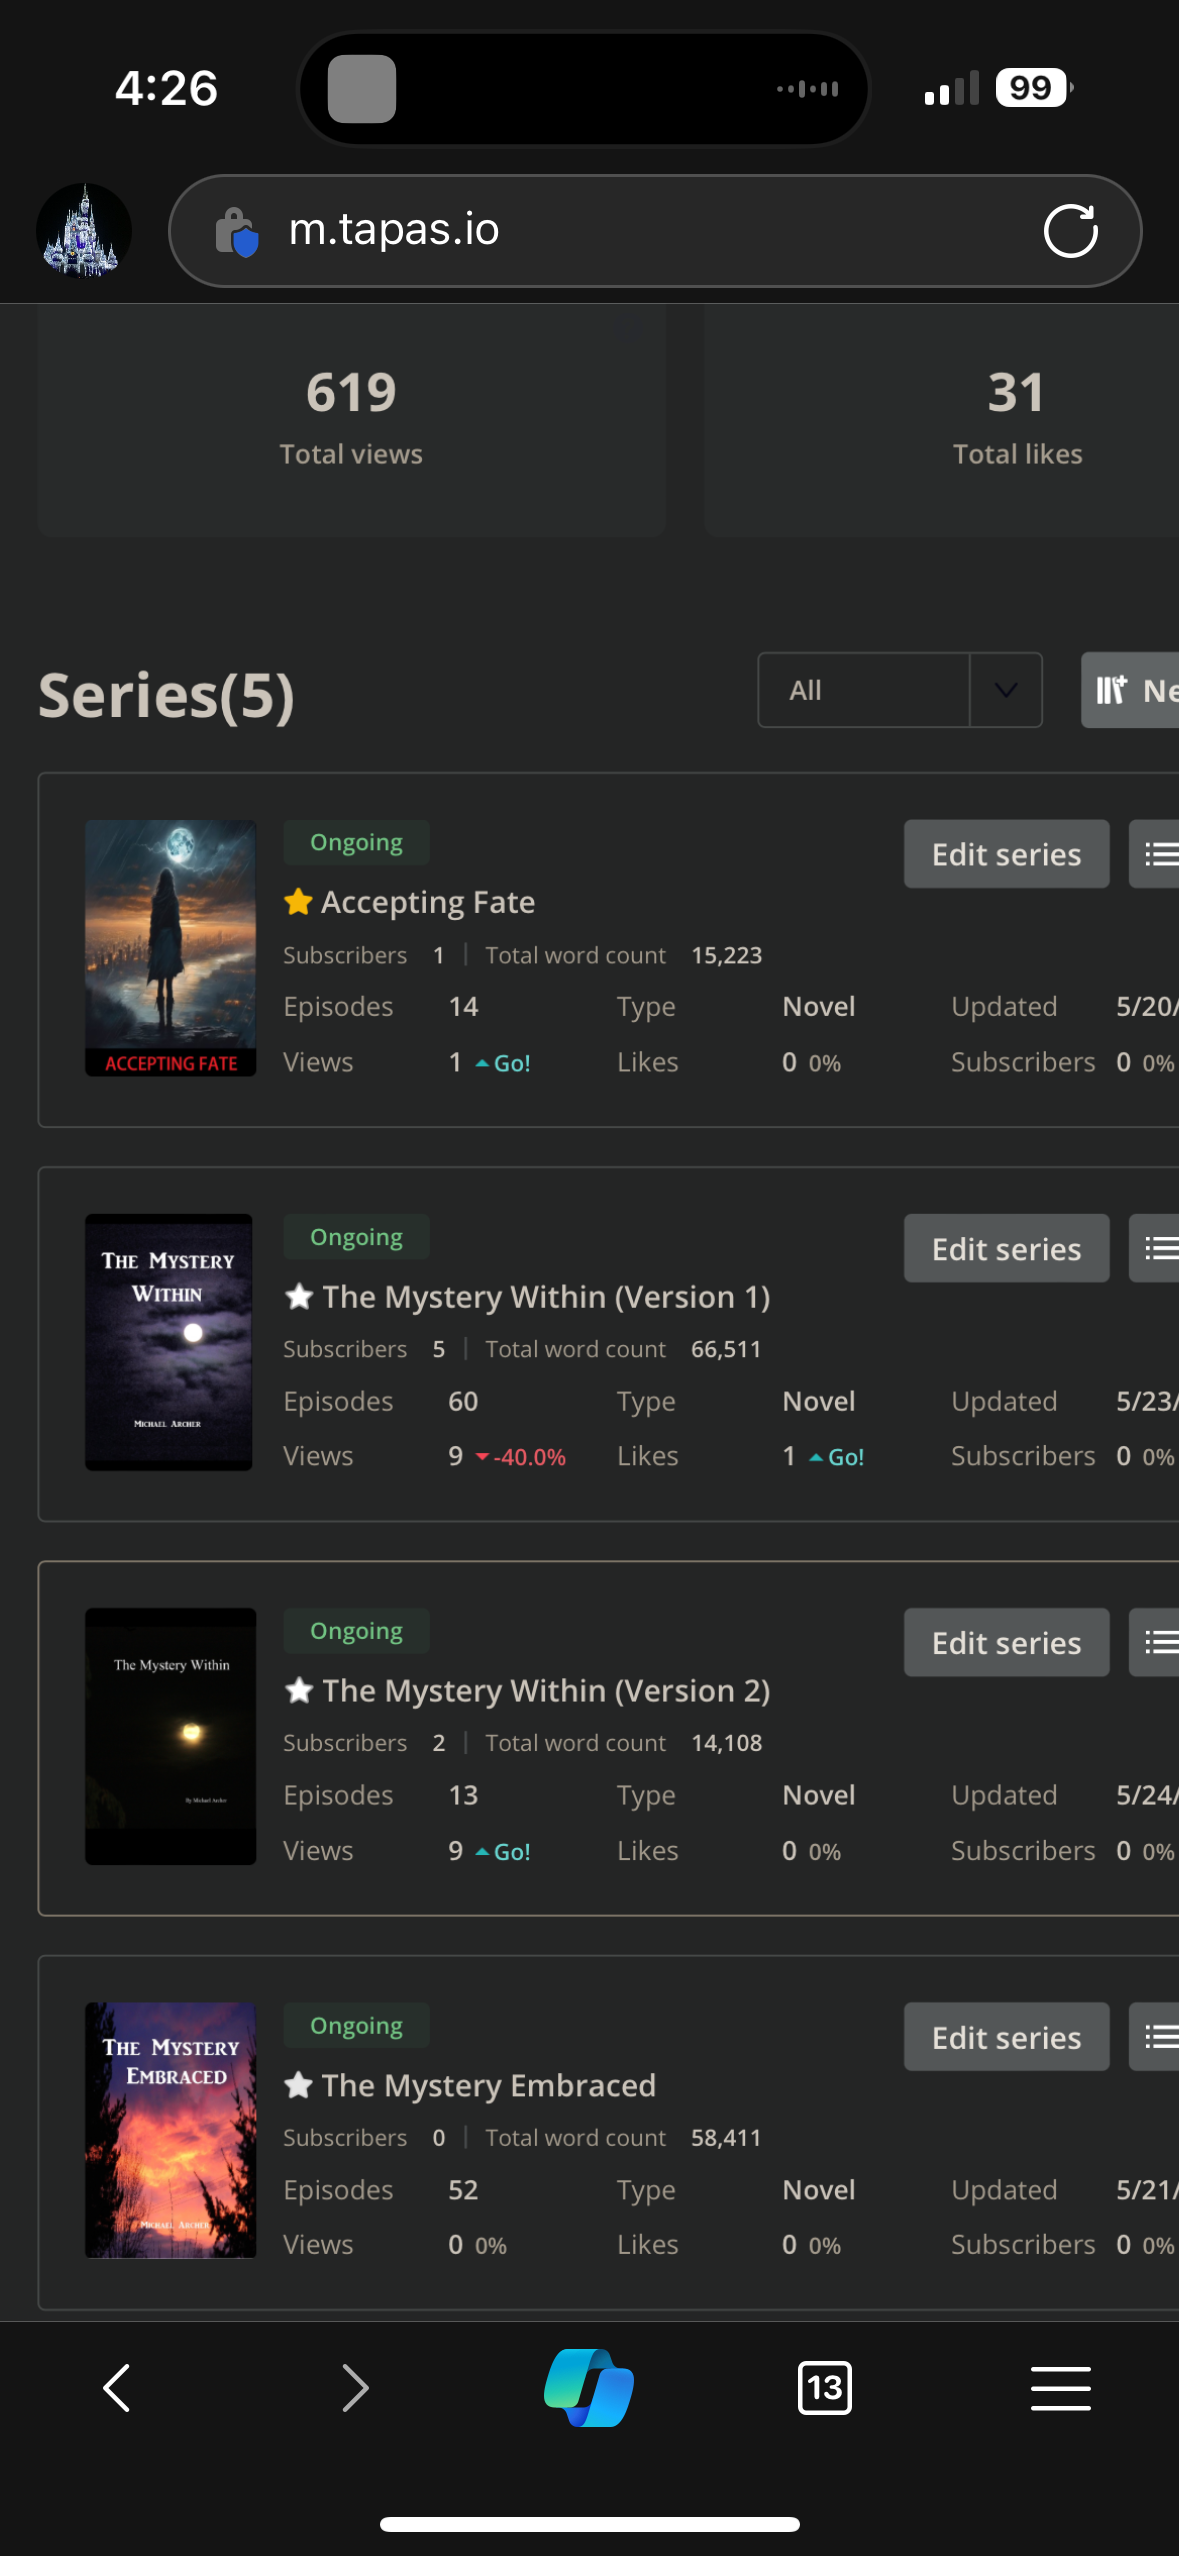Open the browser tabs switcher showing 13
1179x2556 pixels.
[x=824, y=2388]
